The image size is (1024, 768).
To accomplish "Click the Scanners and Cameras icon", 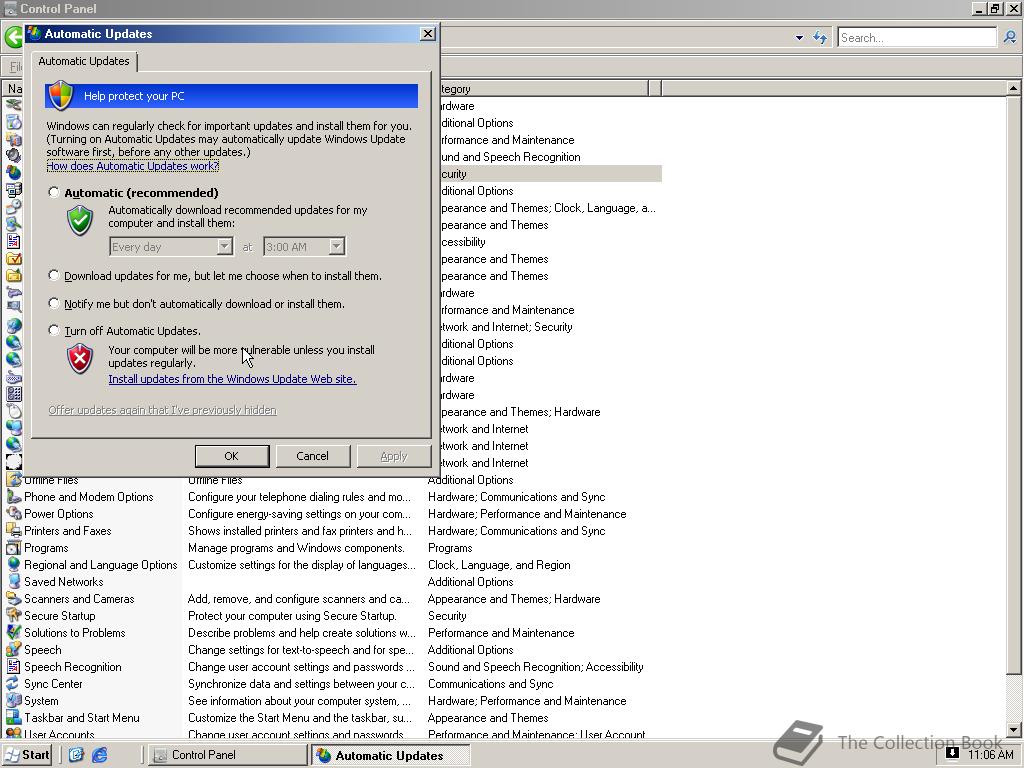I will (x=14, y=599).
